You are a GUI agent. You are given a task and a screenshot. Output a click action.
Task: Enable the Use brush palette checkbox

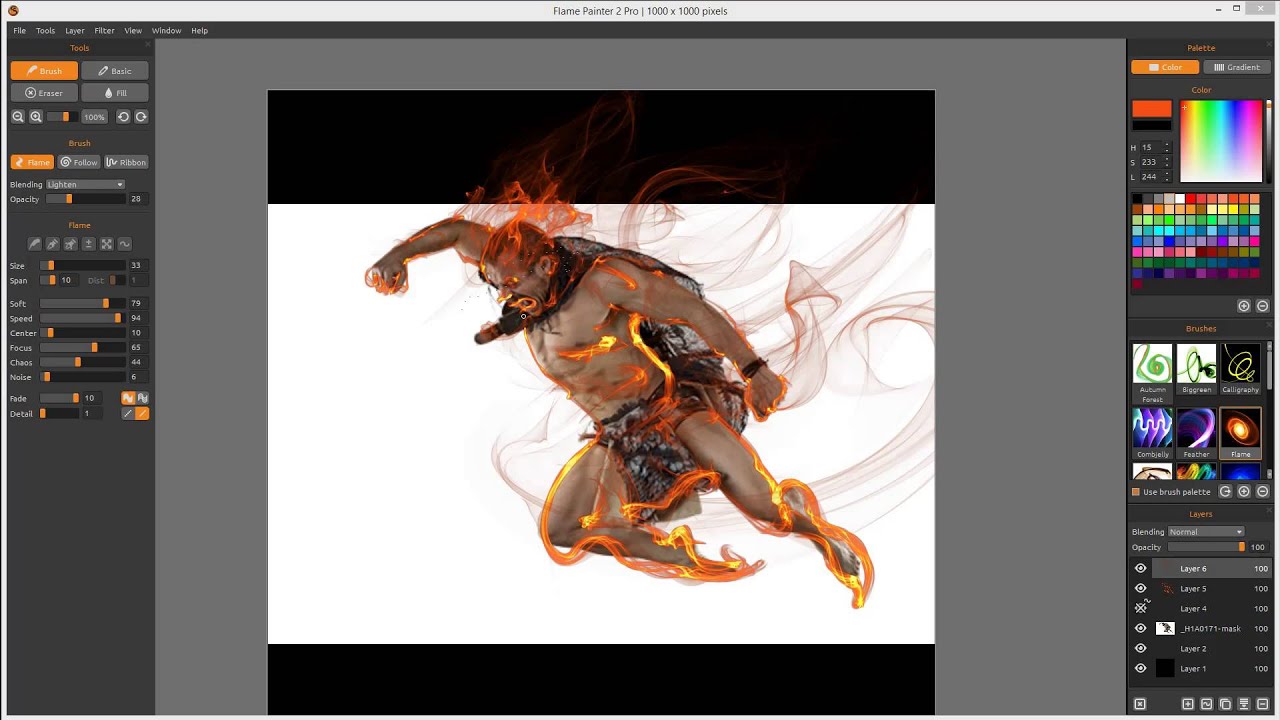pos(1136,492)
